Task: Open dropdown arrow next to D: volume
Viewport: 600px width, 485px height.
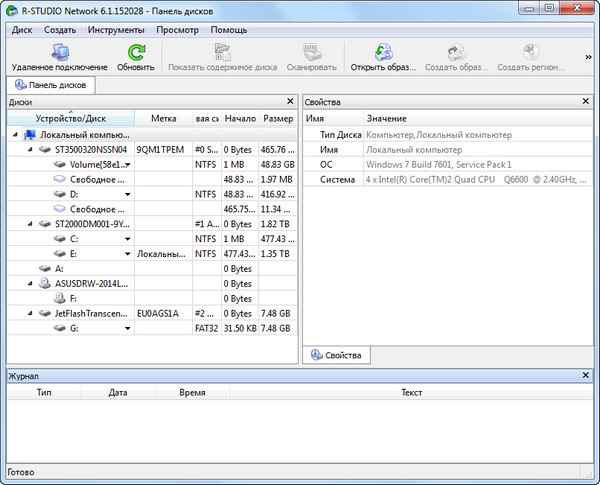Action: tap(127, 194)
